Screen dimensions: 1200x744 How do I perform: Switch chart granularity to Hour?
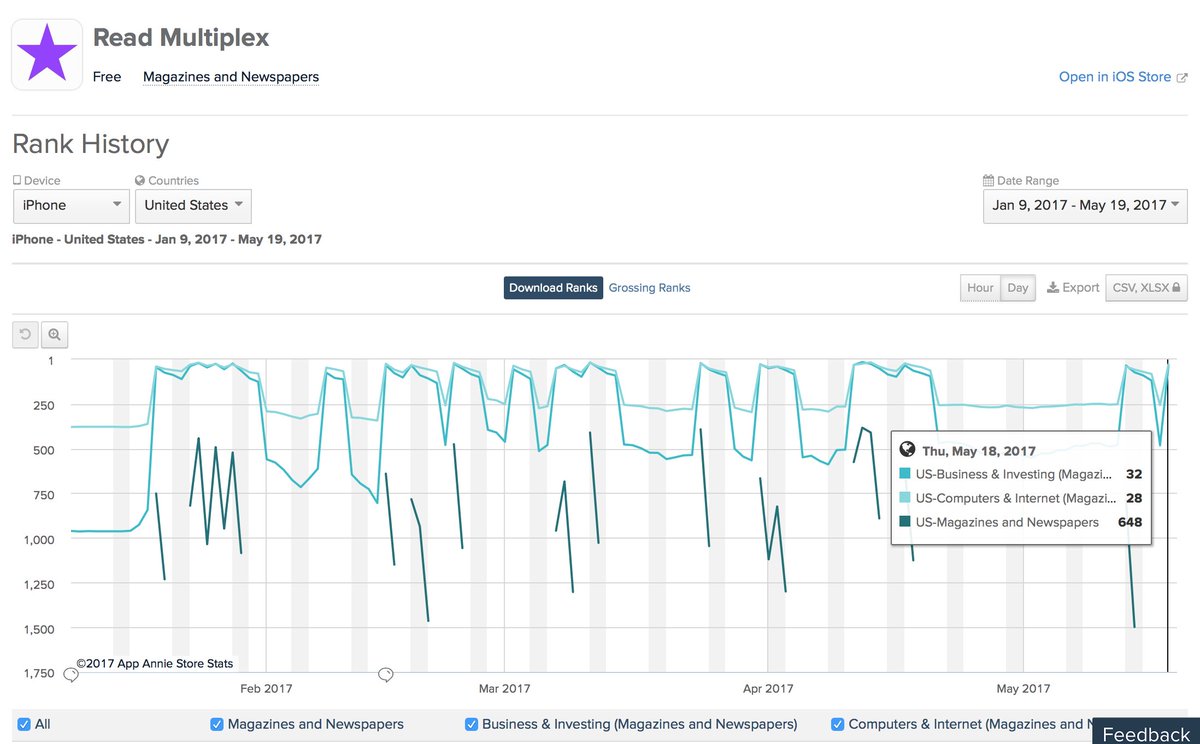980,287
